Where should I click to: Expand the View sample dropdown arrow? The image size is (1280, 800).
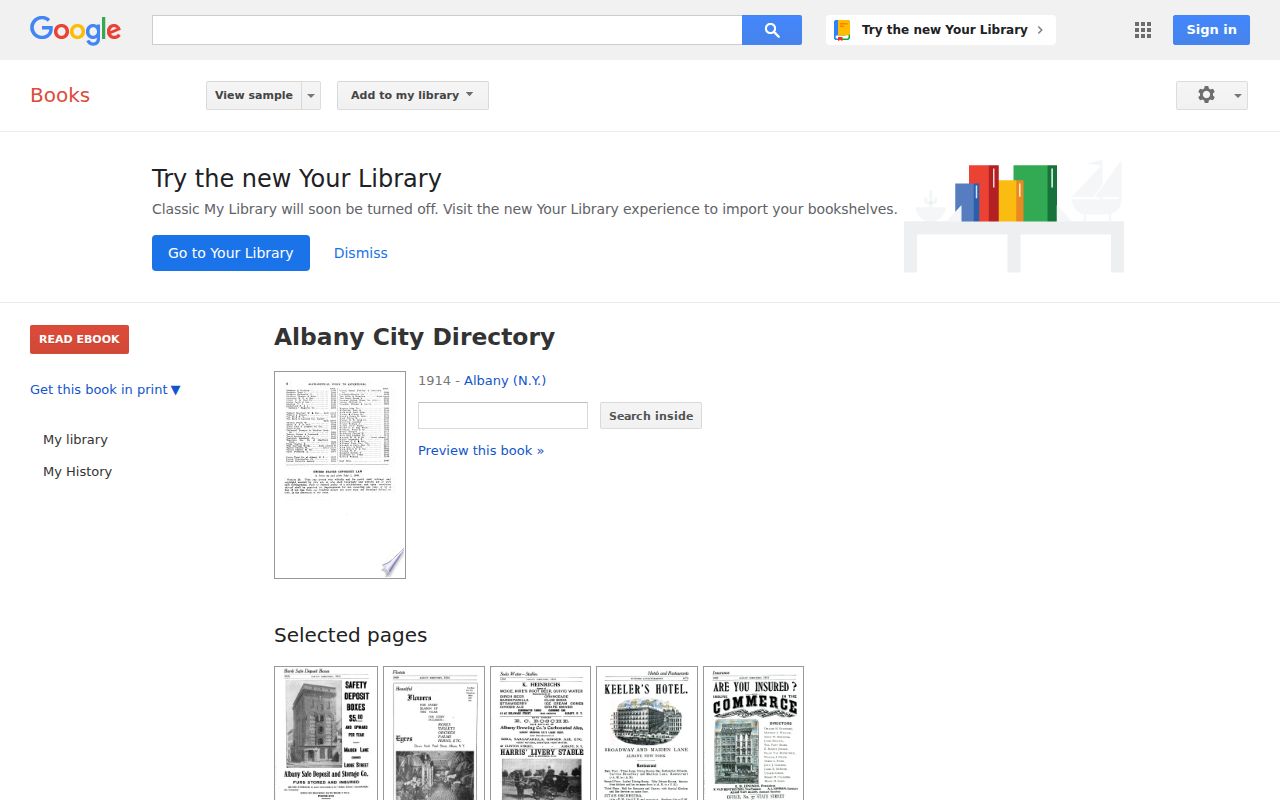311,95
